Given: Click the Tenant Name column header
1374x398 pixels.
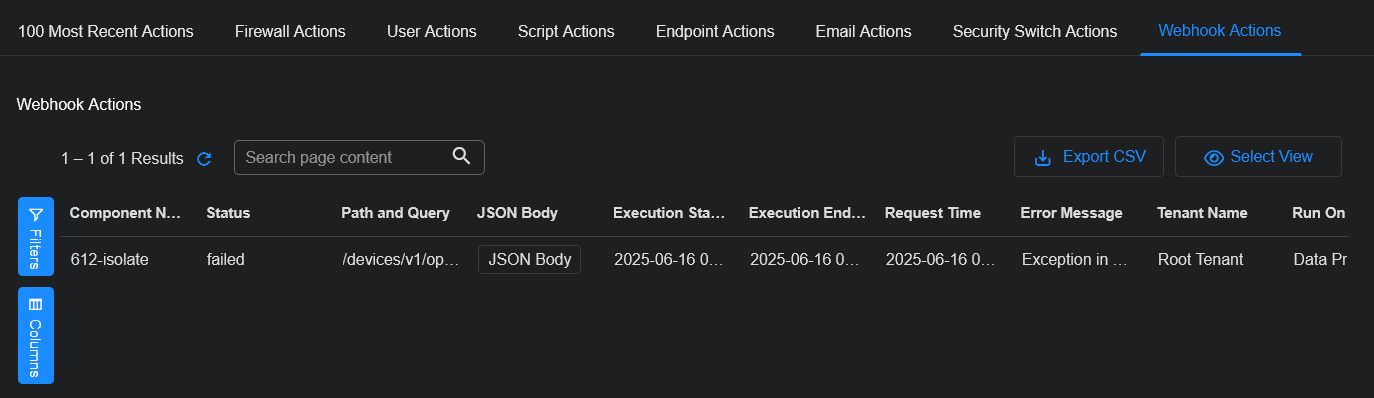Looking at the screenshot, I should [1202, 213].
